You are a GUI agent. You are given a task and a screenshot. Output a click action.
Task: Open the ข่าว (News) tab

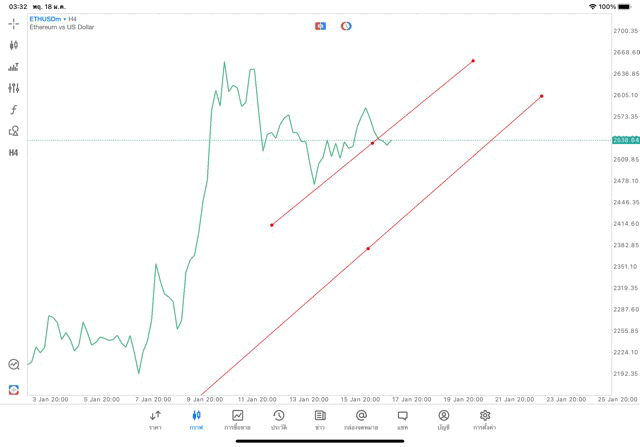(320, 420)
